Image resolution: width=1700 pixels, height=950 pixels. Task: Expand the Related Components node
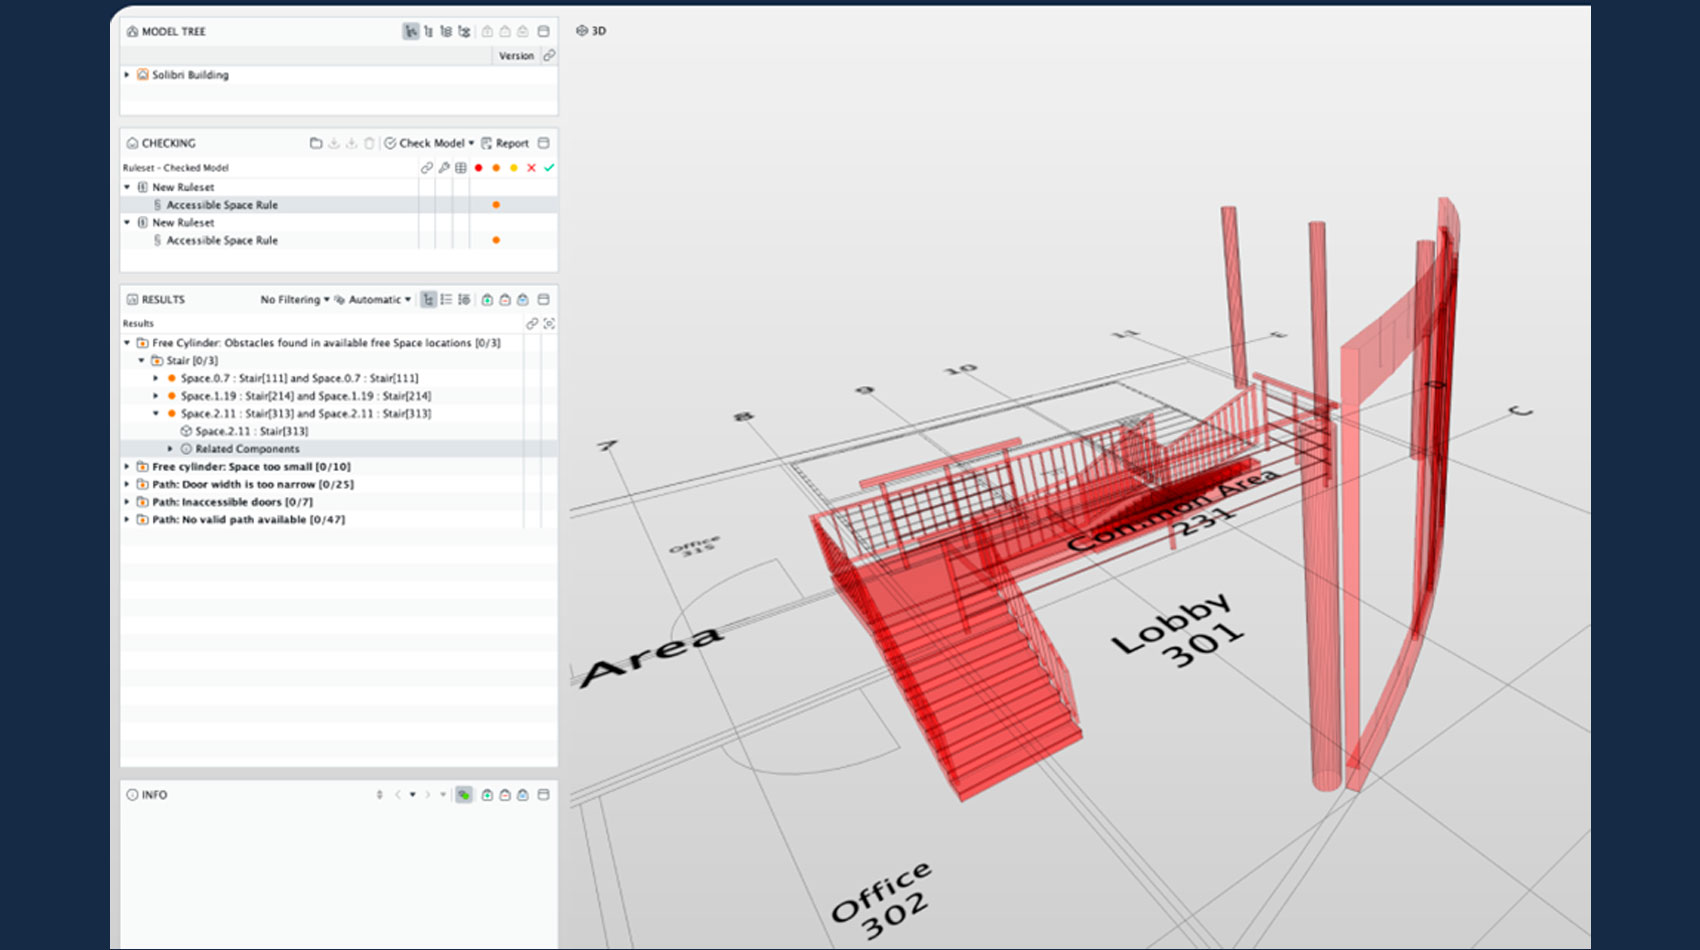(x=170, y=449)
